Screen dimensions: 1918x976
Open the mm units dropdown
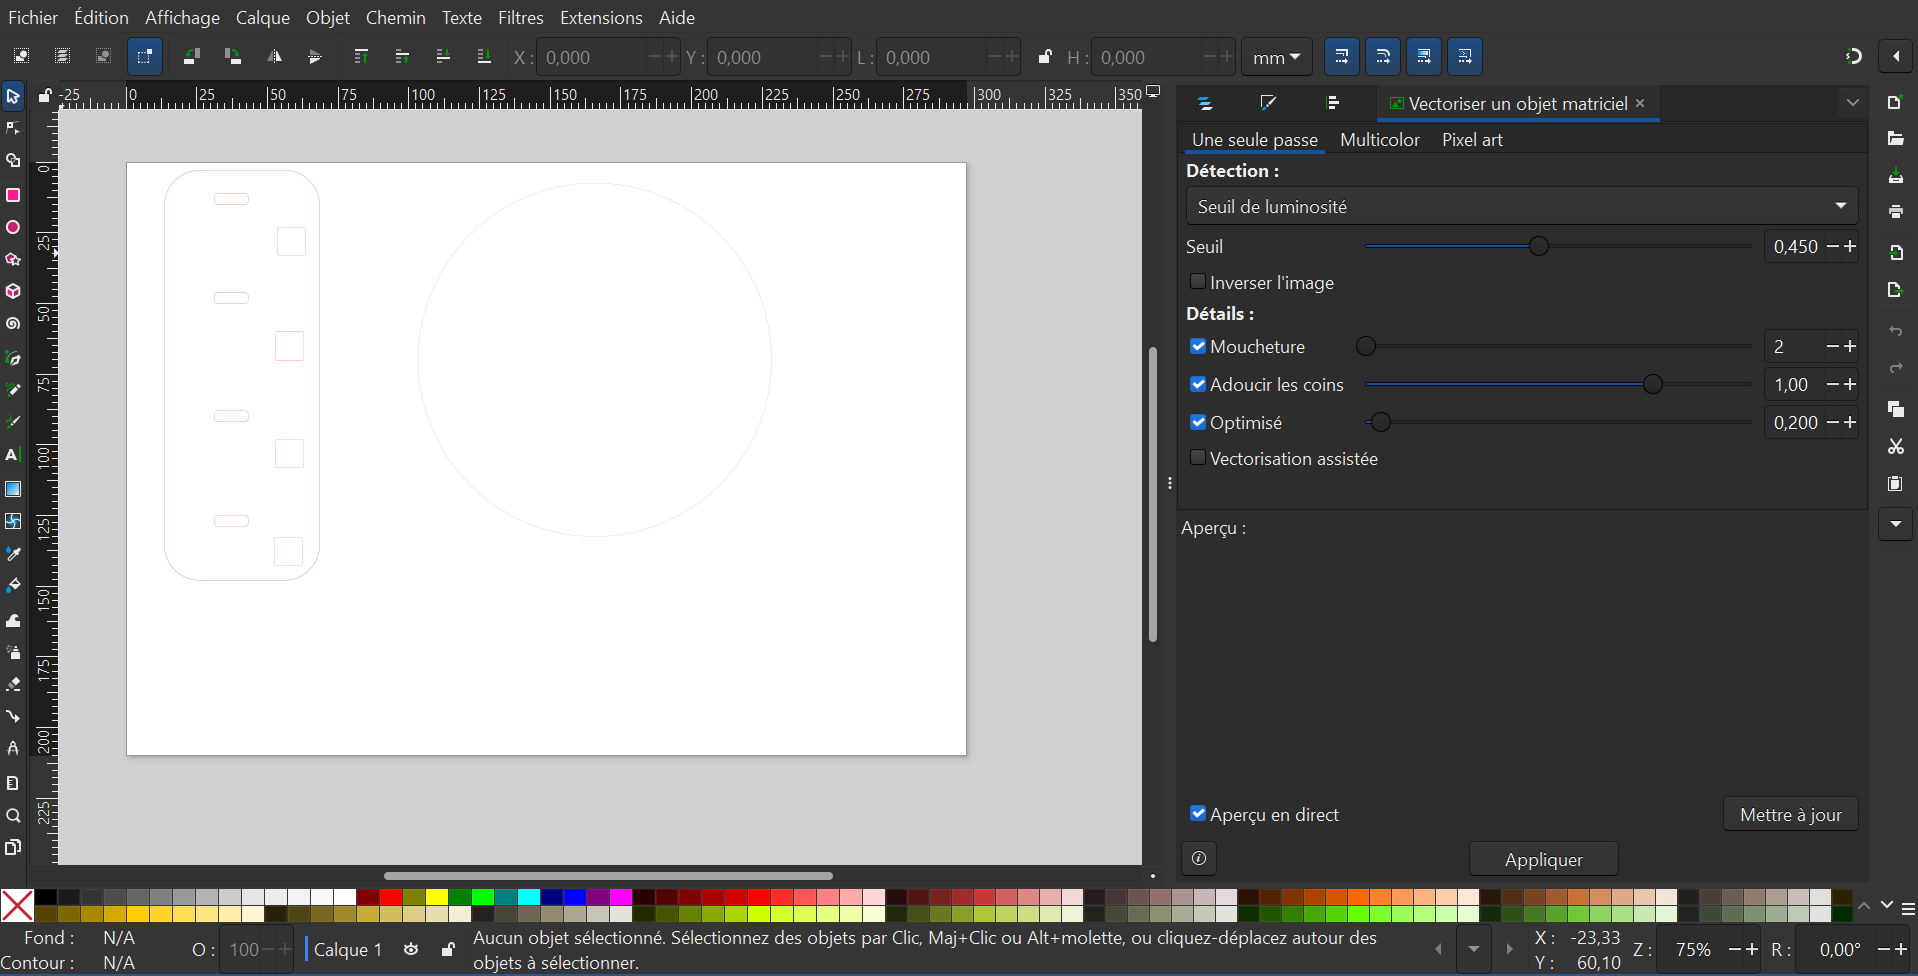pyautogui.click(x=1276, y=58)
